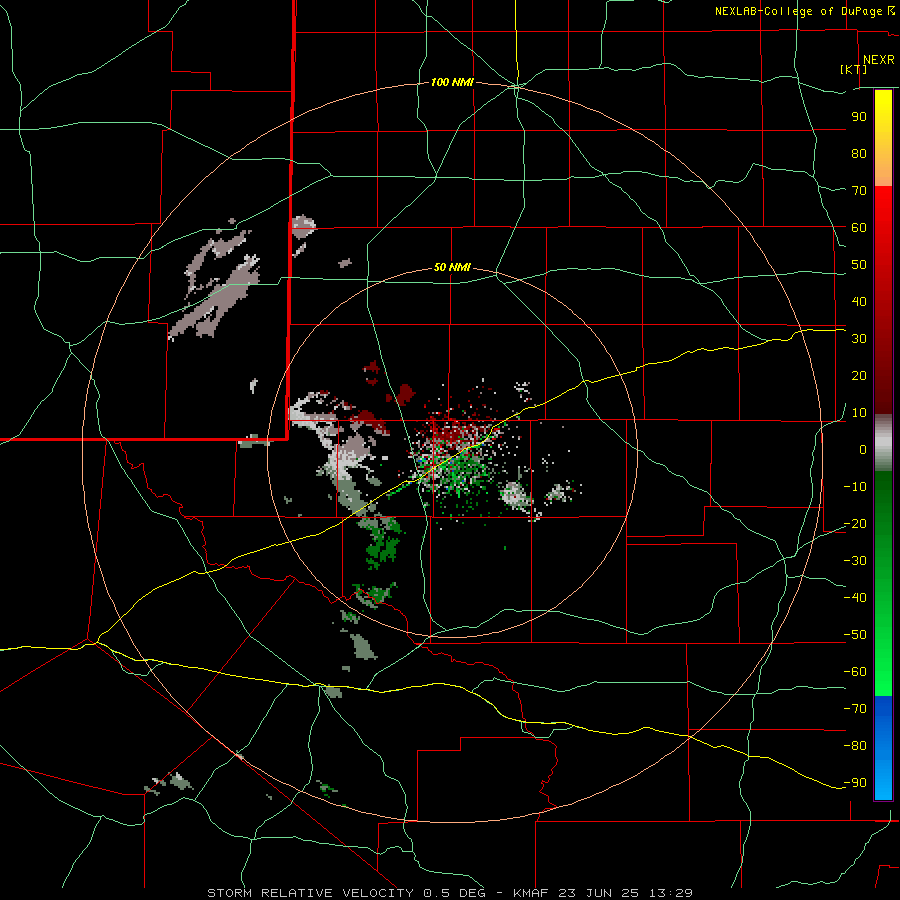This screenshot has height=900, width=900.
Task: Click the -20 value on the velocity scale
Action: tap(855, 523)
